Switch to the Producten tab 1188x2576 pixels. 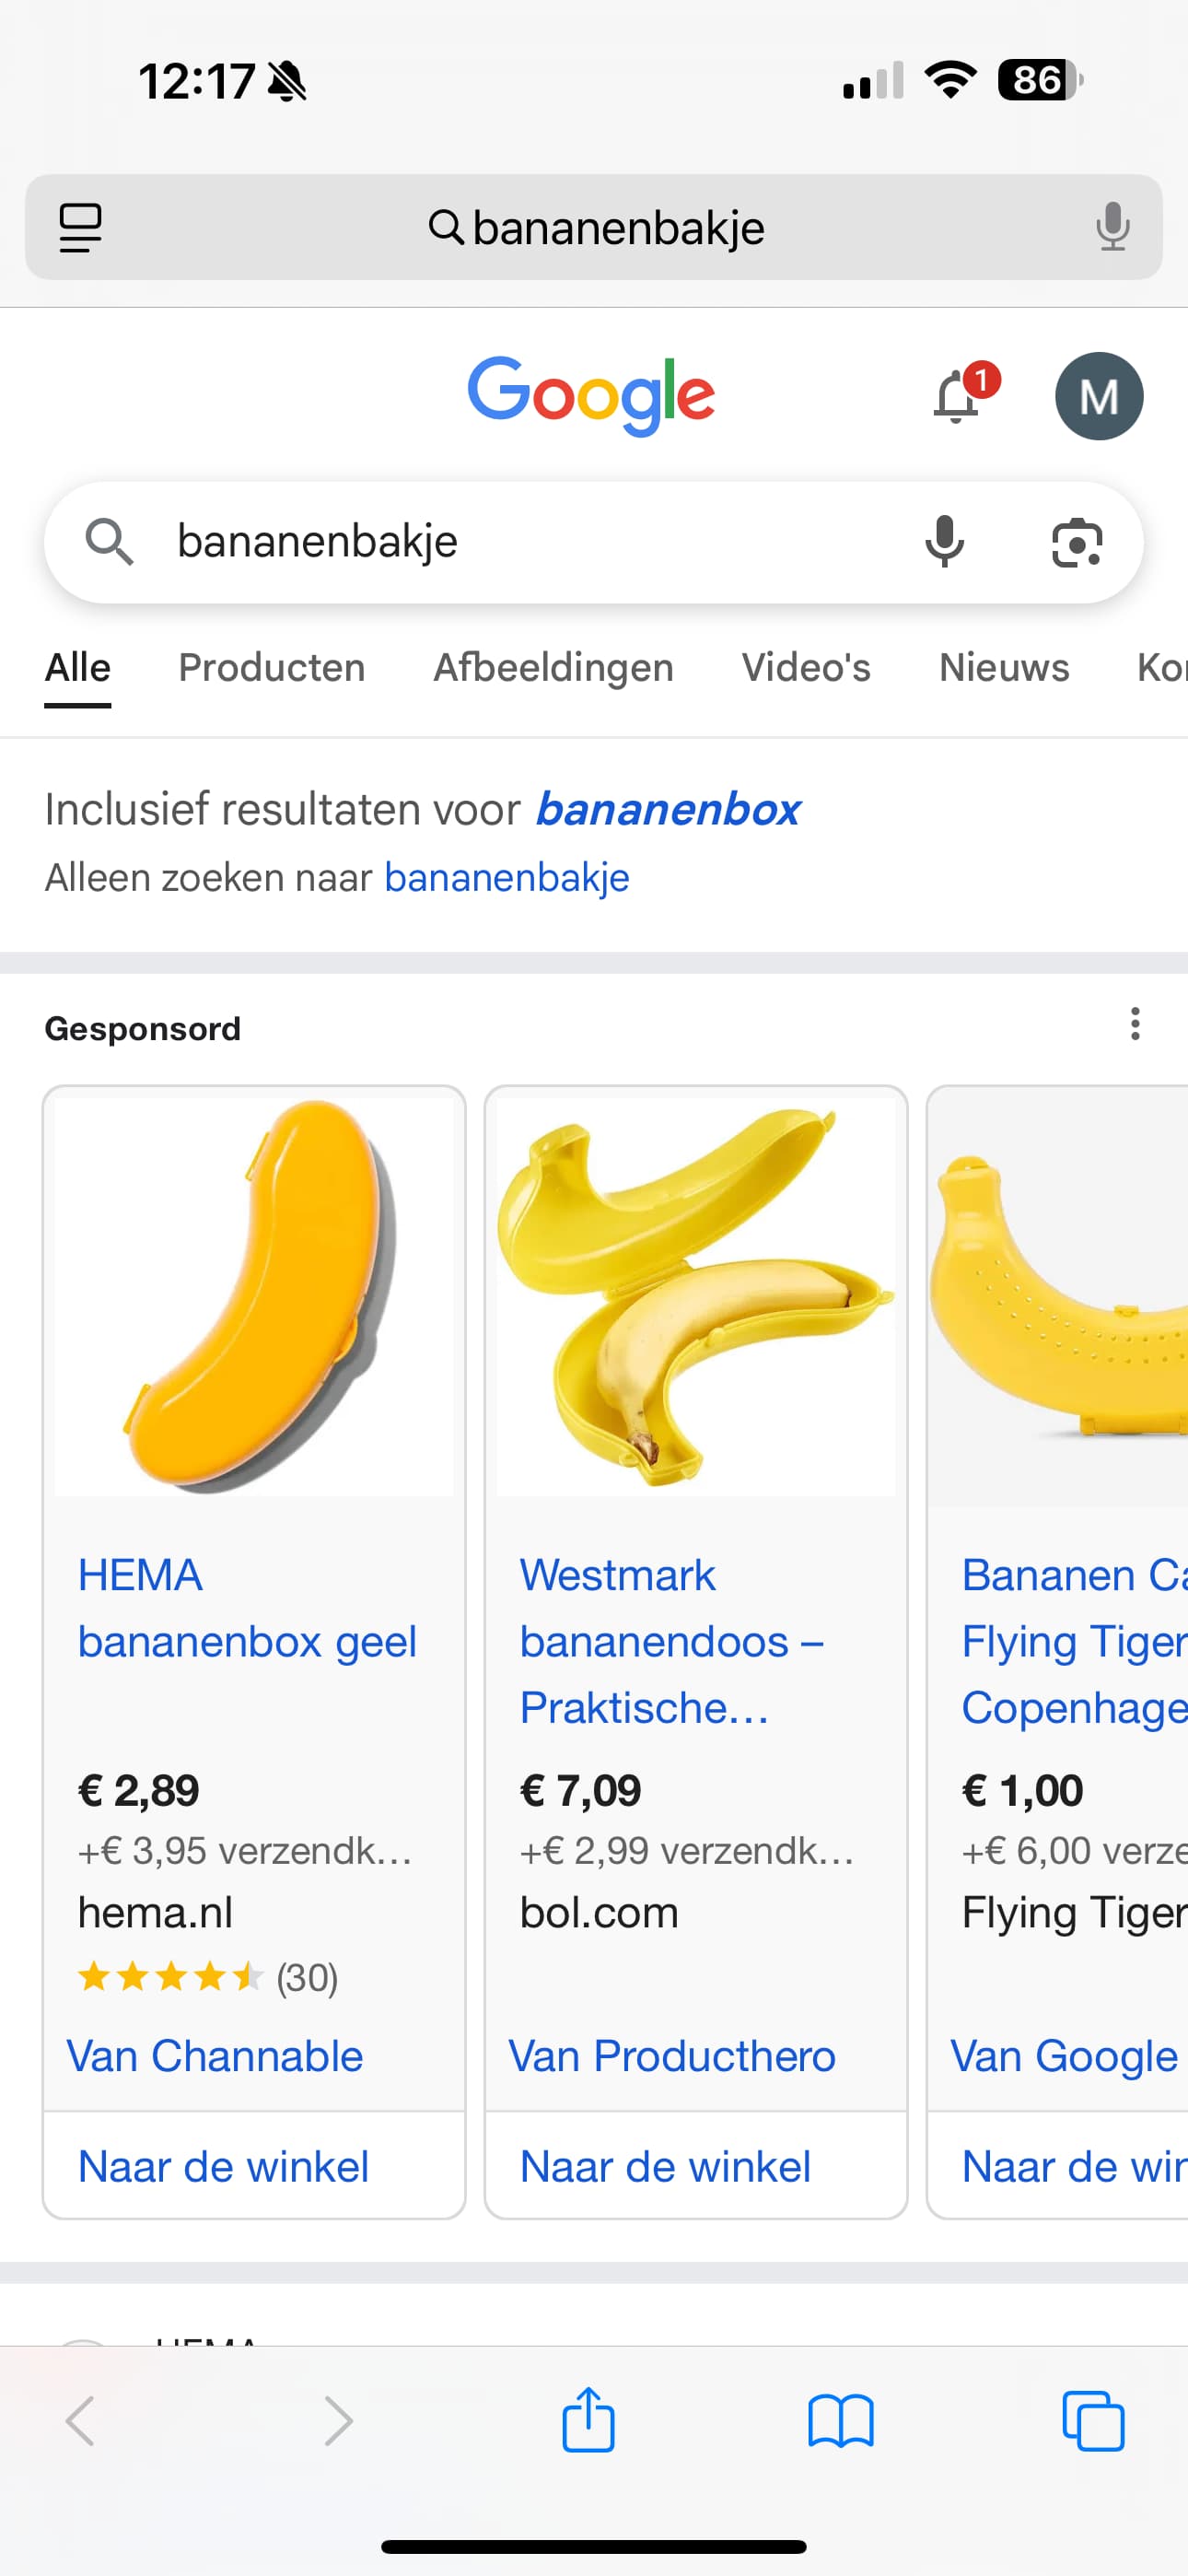click(271, 668)
